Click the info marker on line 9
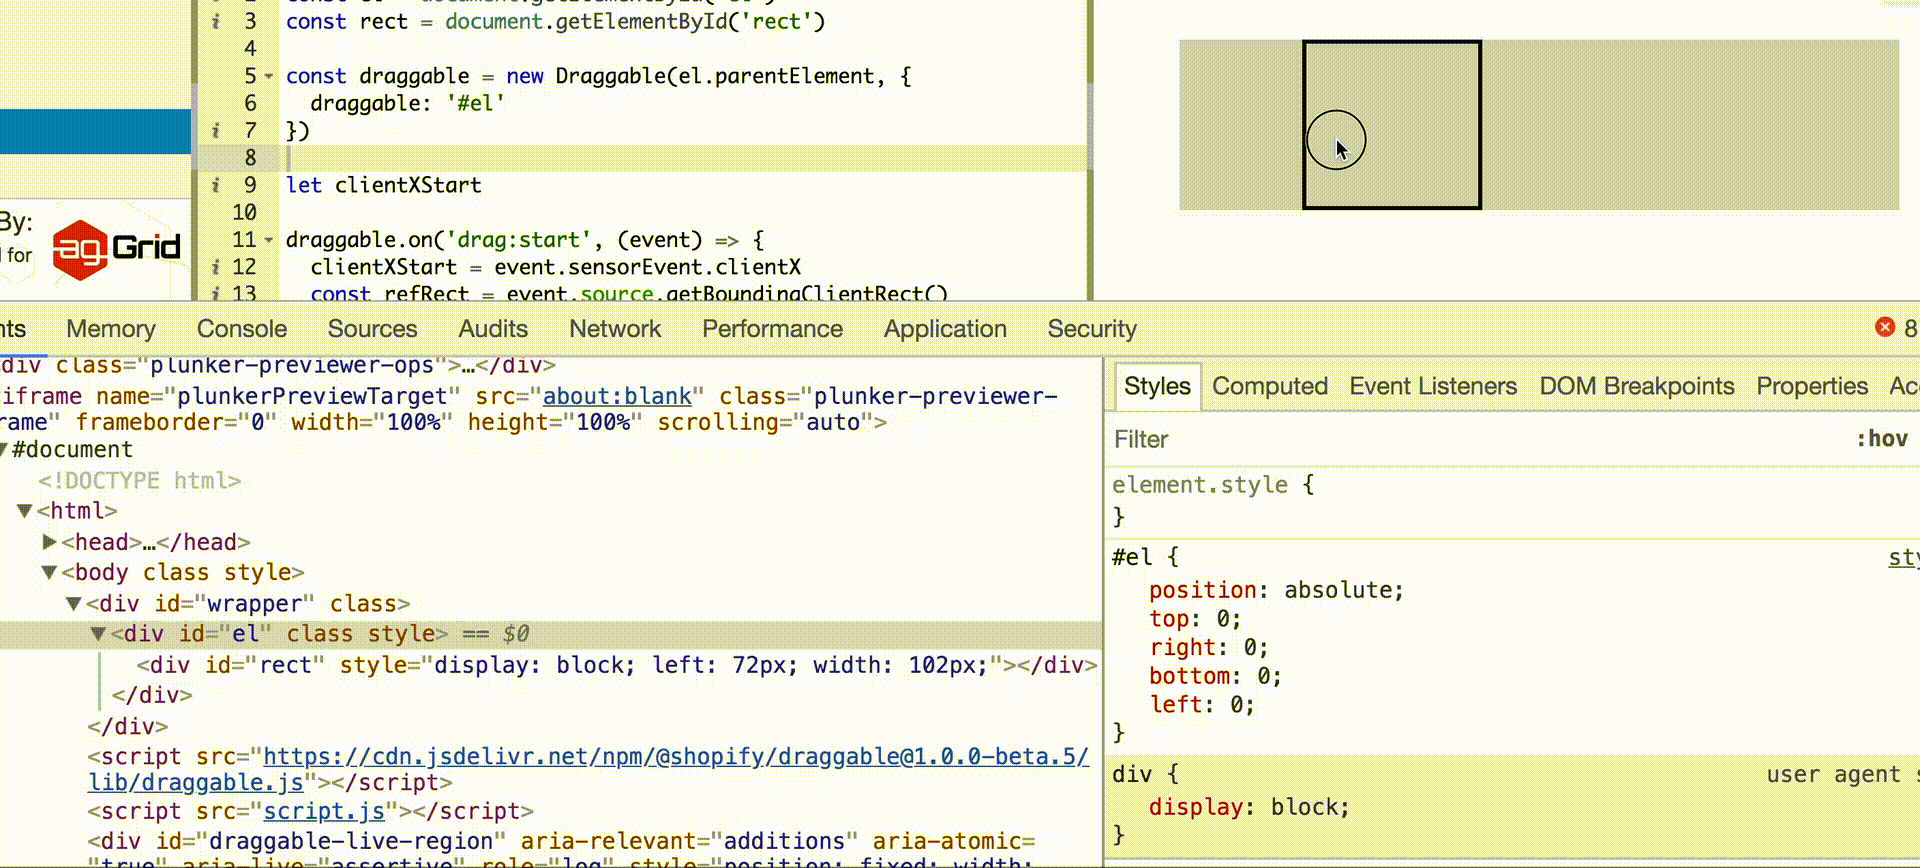 (x=215, y=185)
